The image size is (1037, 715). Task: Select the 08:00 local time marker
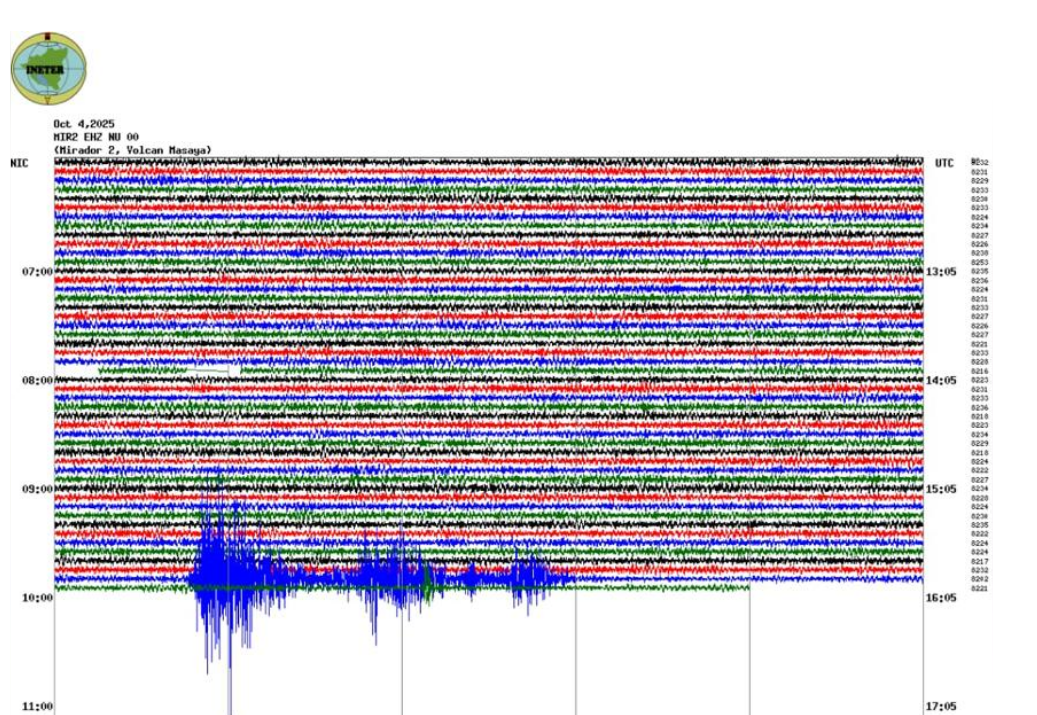point(37,380)
